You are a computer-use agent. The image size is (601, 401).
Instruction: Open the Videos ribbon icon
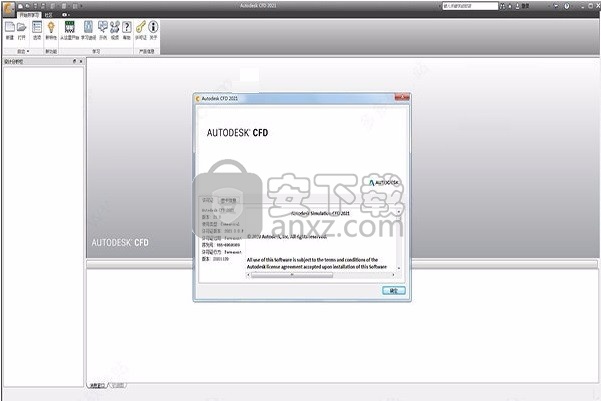click(115, 27)
